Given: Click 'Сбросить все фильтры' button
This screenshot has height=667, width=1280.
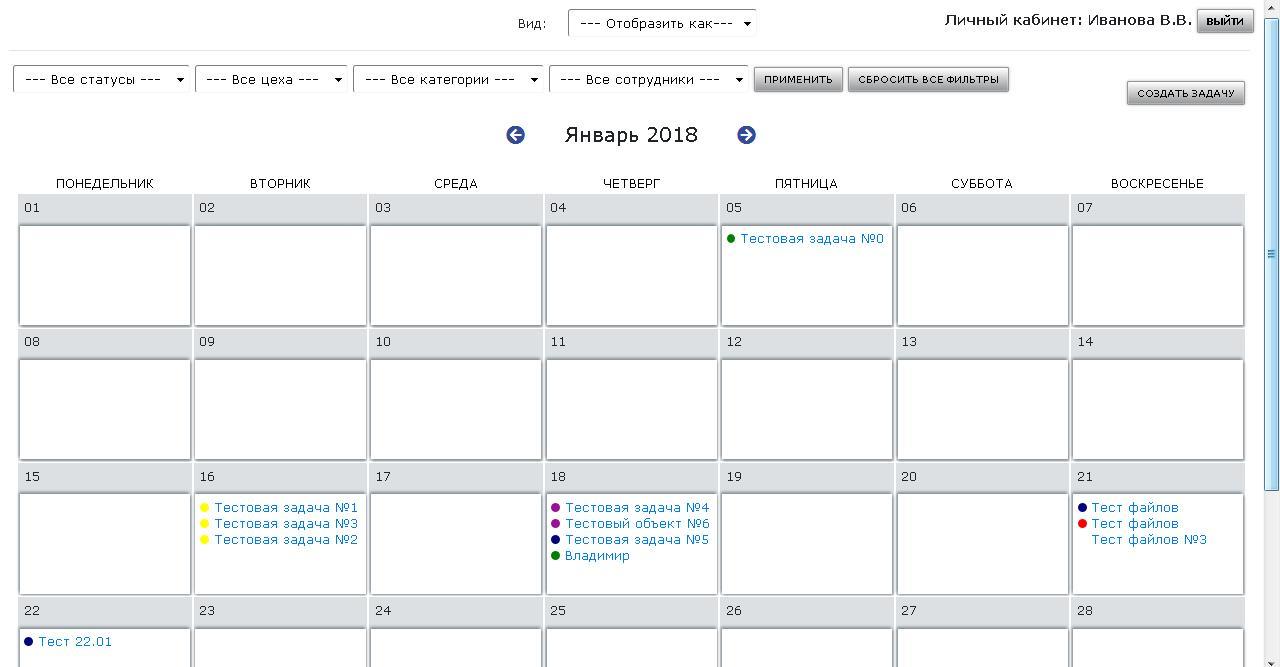Looking at the screenshot, I should (x=928, y=79).
